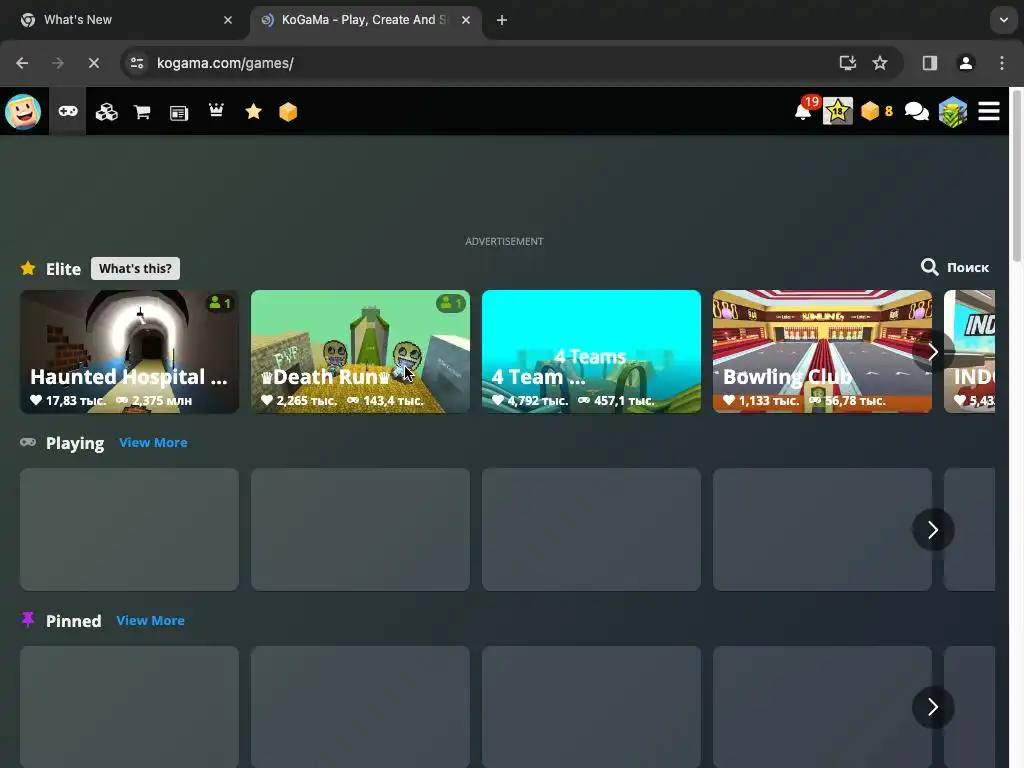Open the cubes Build icon in navbar
This screenshot has height=768, width=1024.
point(106,112)
